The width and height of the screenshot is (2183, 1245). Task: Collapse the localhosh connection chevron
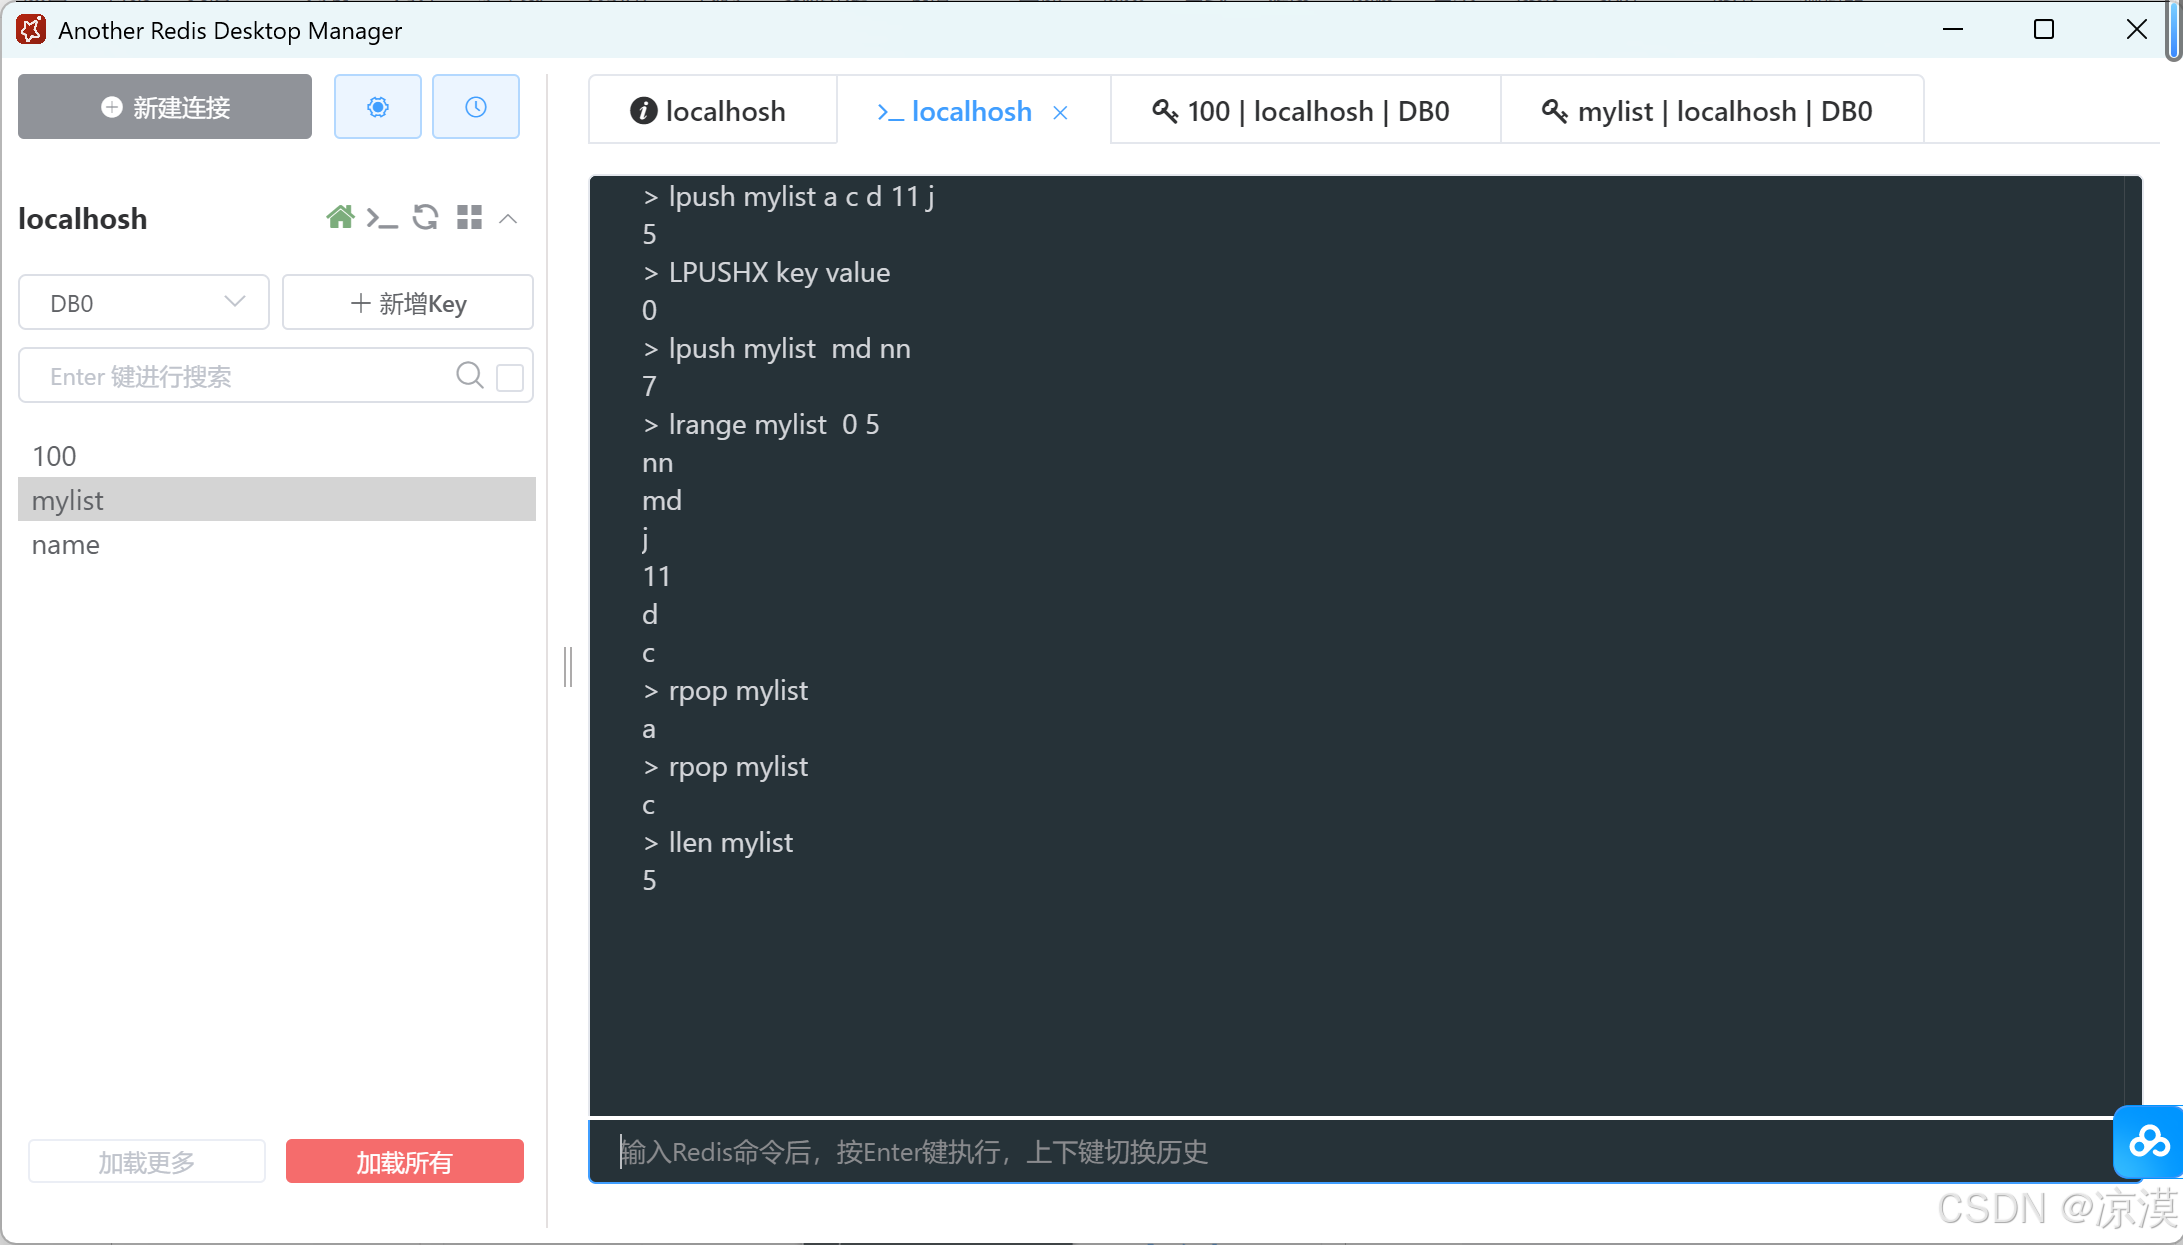pyautogui.click(x=508, y=218)
